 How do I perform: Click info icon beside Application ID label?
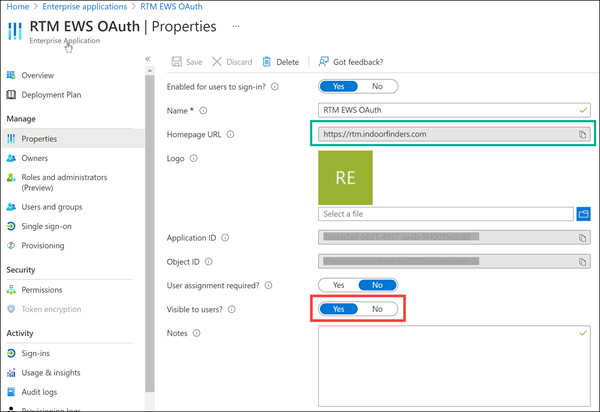(225, 238)
